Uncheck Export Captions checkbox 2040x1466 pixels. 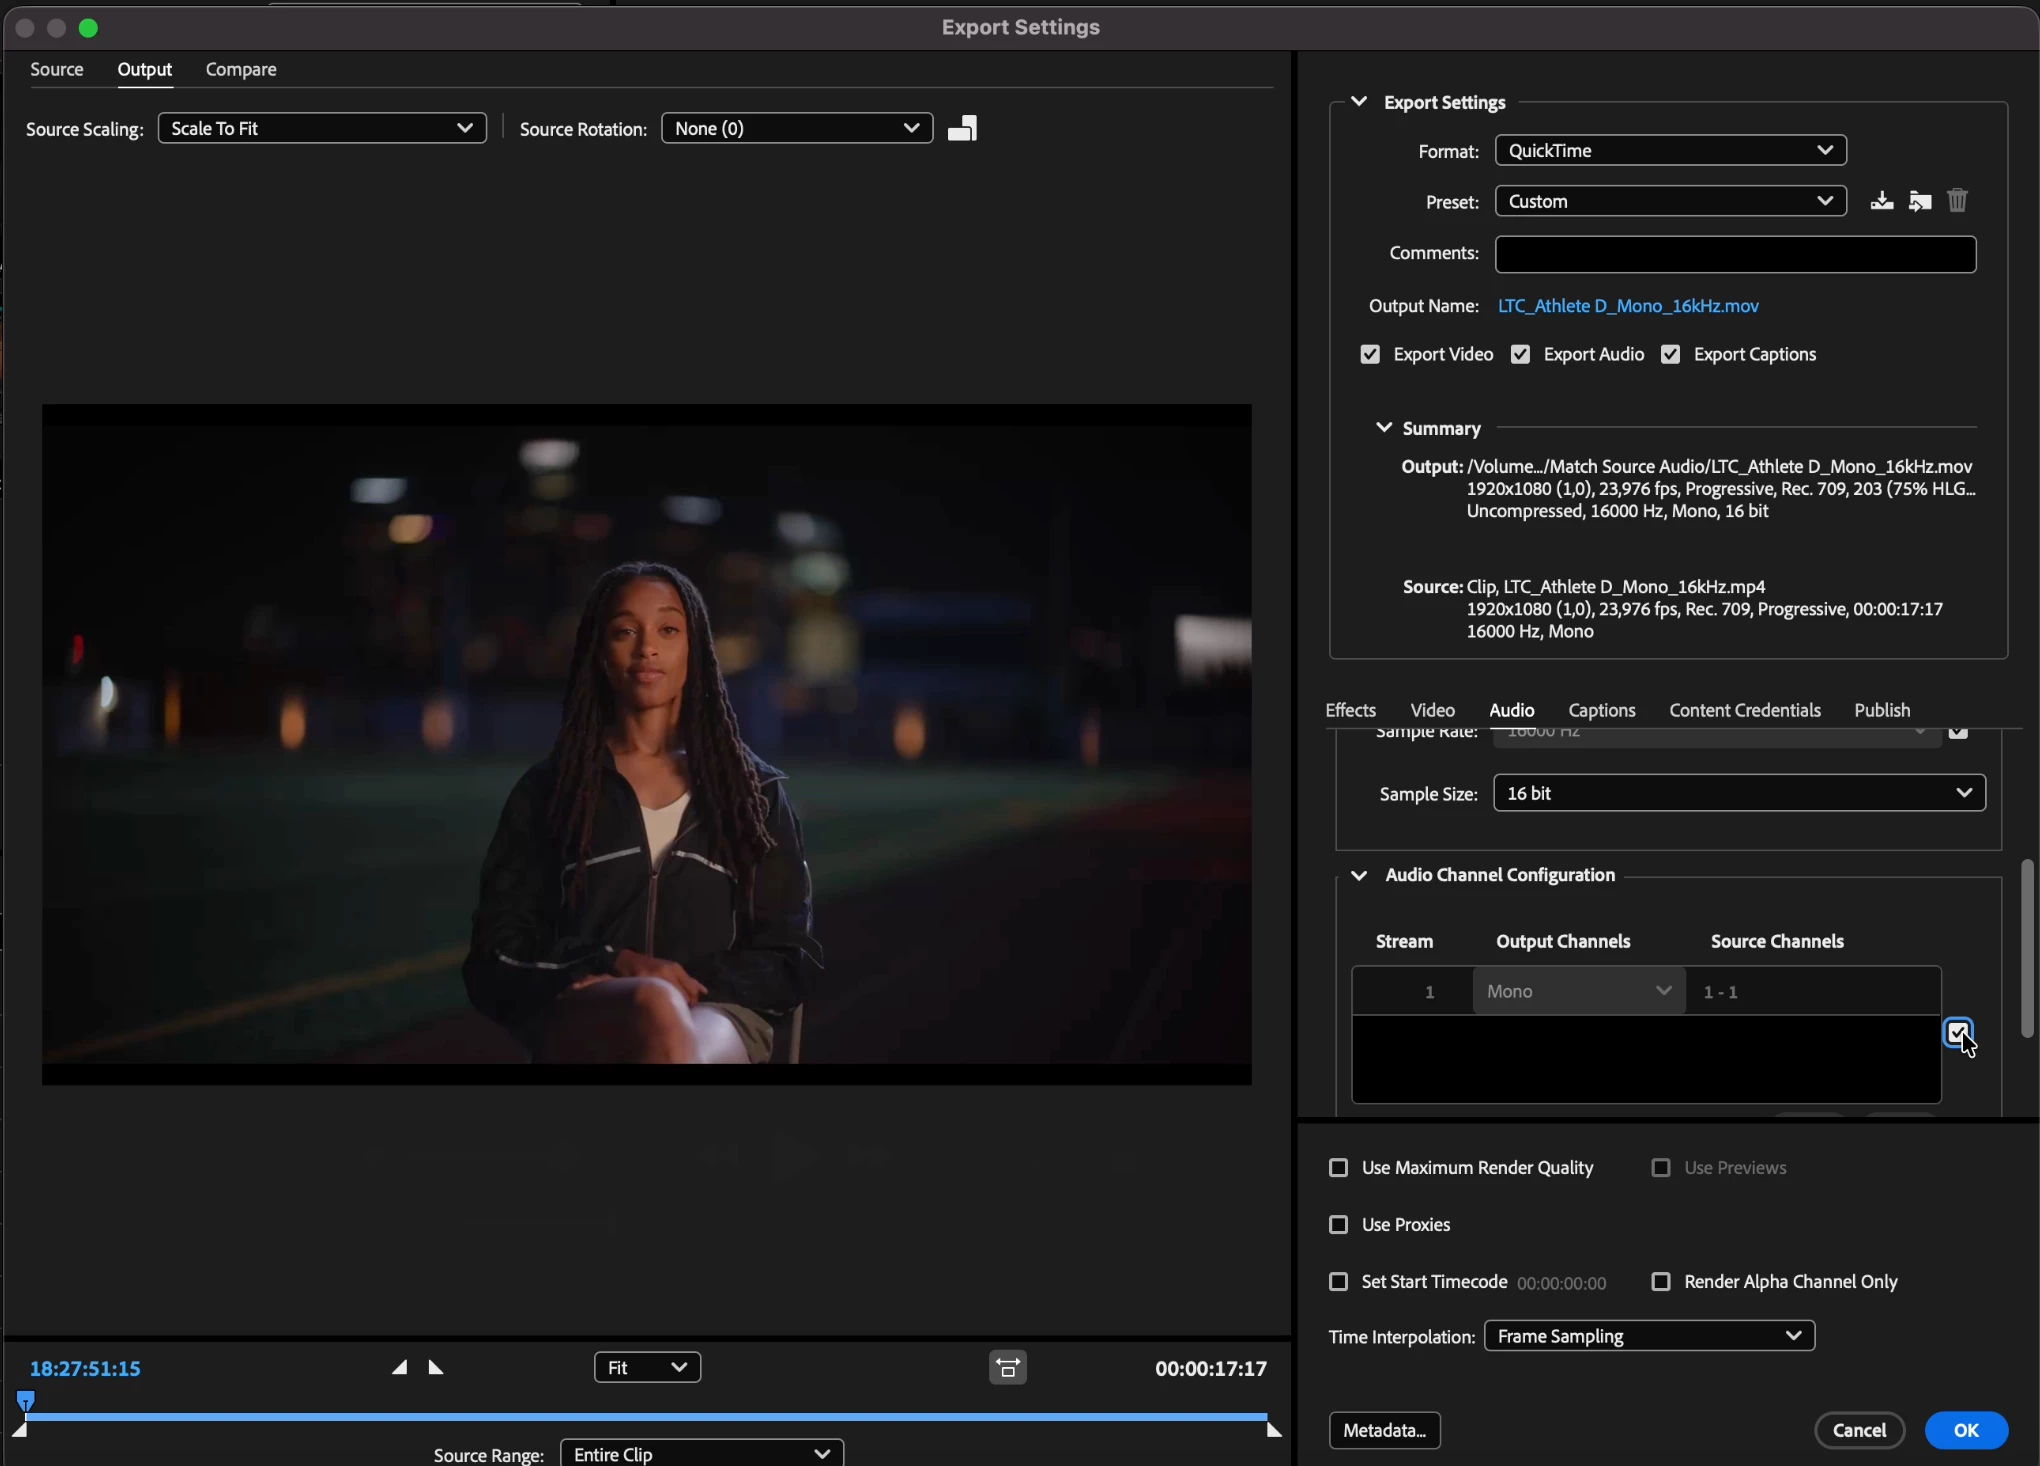(x=1670, y=354)
